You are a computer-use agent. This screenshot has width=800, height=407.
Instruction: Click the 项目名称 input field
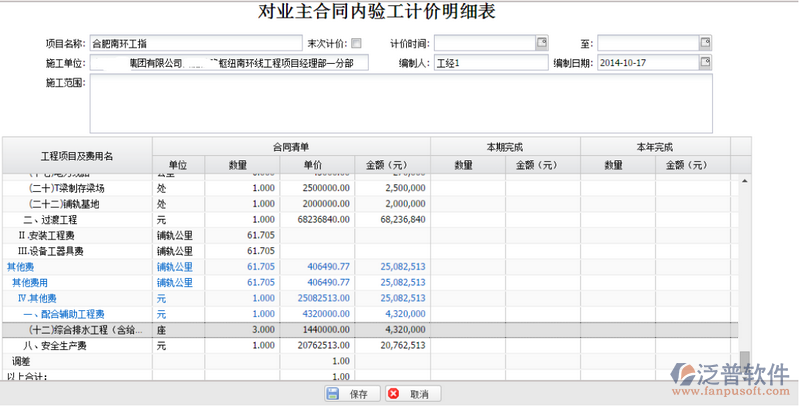(x=196, y=44)
